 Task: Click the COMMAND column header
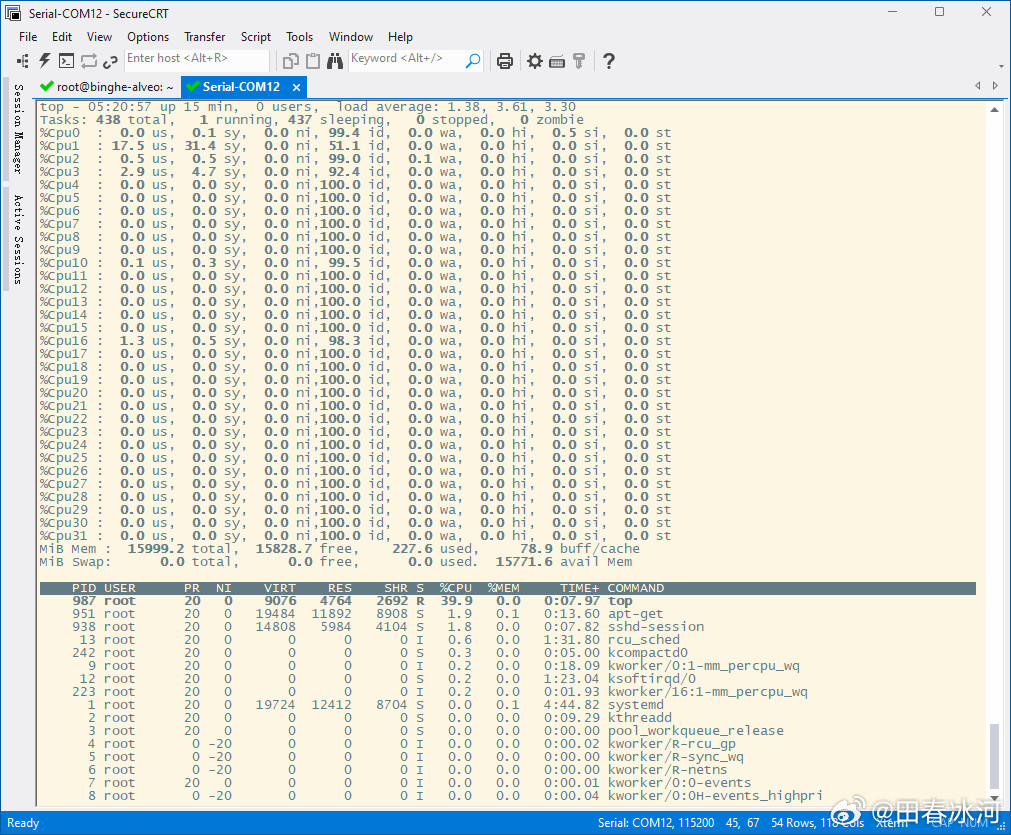pyautogui.click(x=636, y=588)
